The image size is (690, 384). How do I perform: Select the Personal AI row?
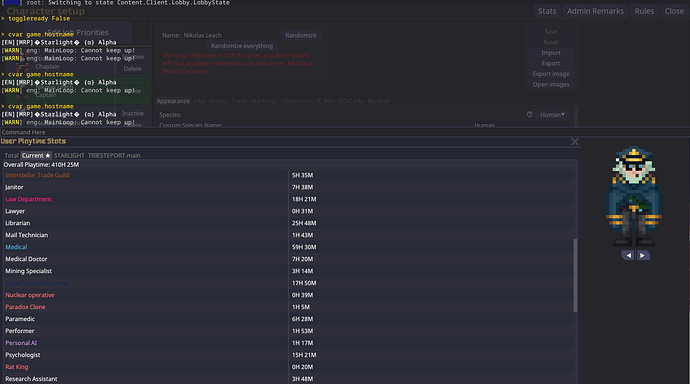click(x=288, y=343)
